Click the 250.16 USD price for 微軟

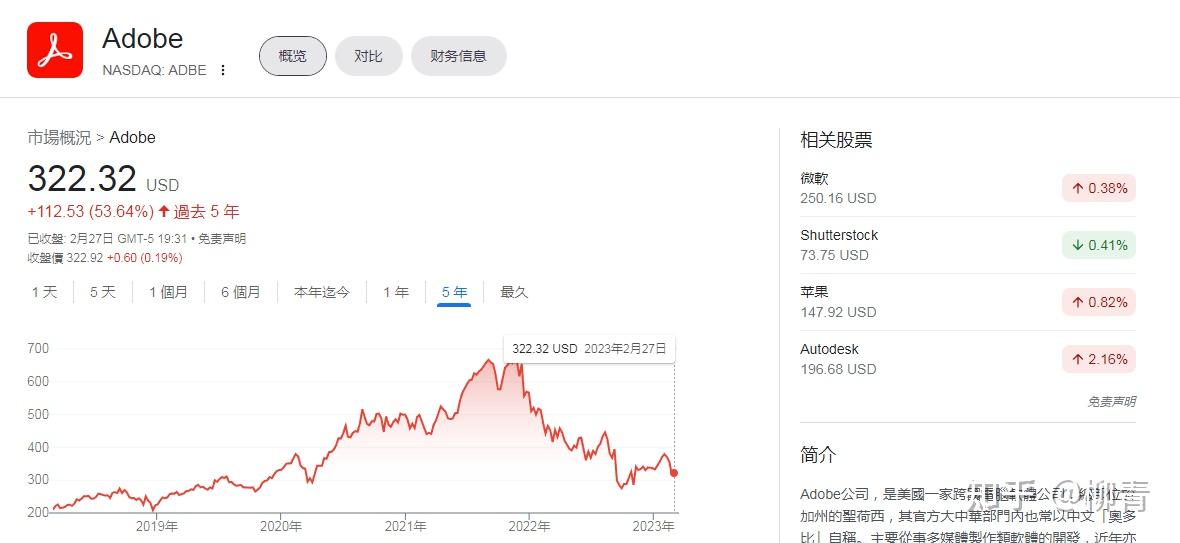[x=838, y=199]
